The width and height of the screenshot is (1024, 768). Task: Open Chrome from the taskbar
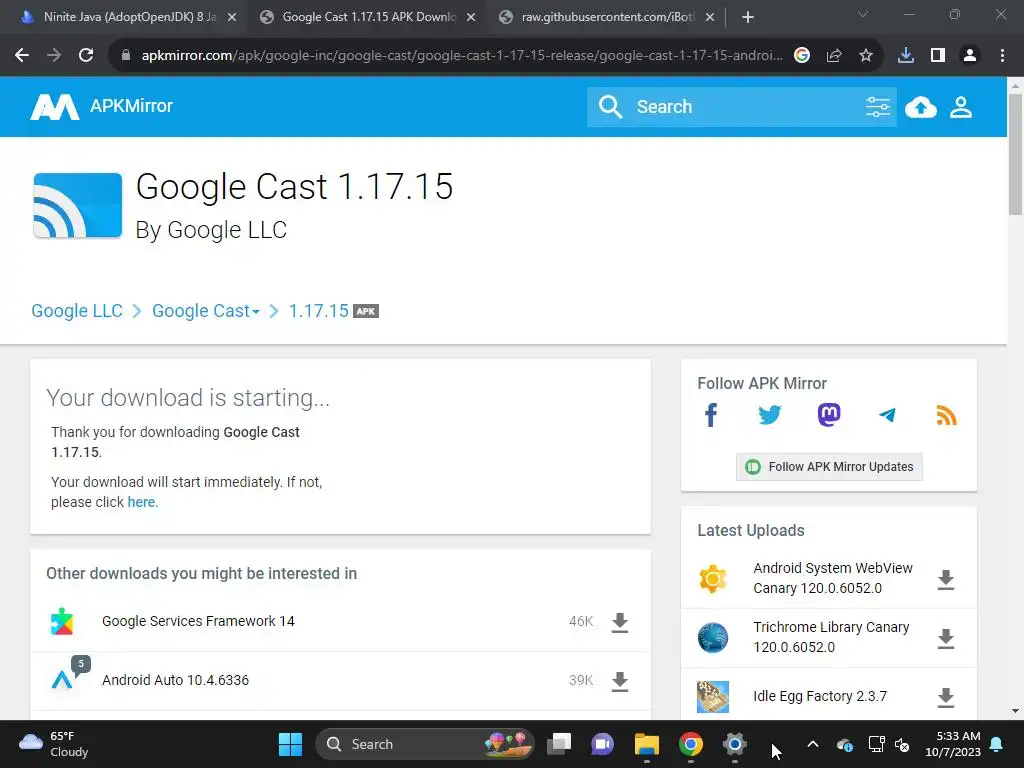690,744
